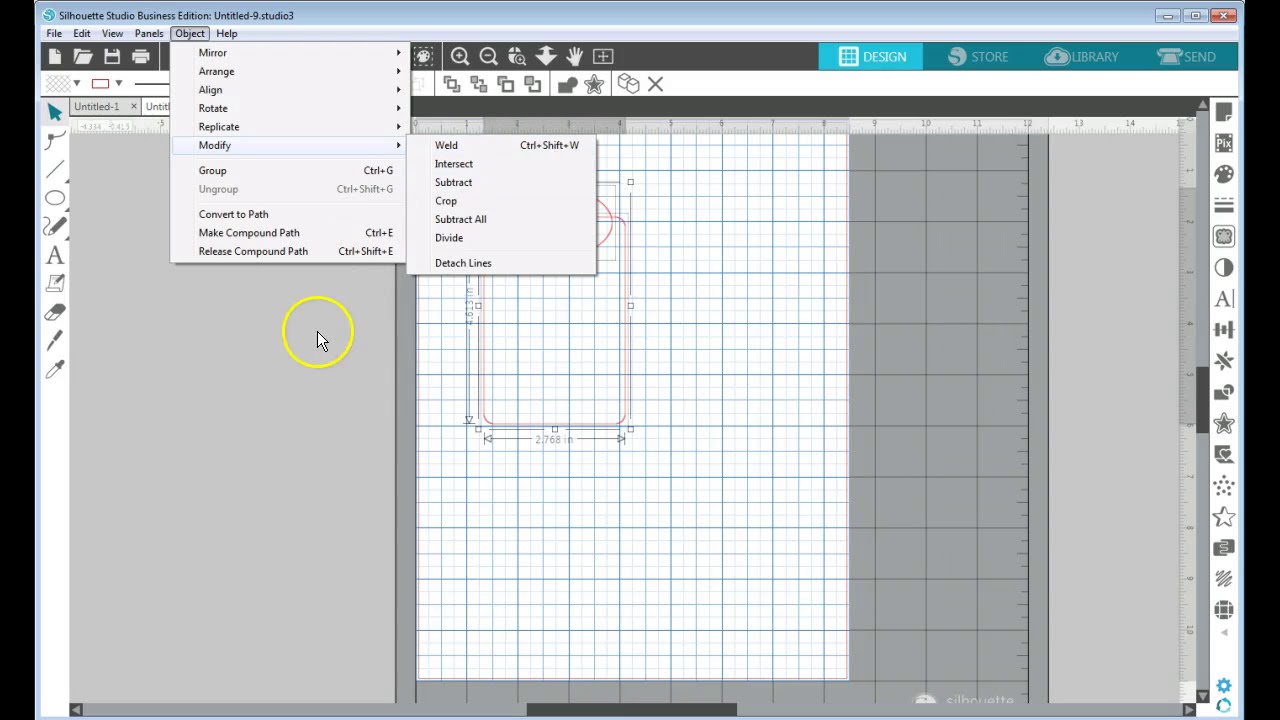Choose Intersect from the Modify submenu
The height and width of the screenshot is (720, 1280).
click(501, 164)
